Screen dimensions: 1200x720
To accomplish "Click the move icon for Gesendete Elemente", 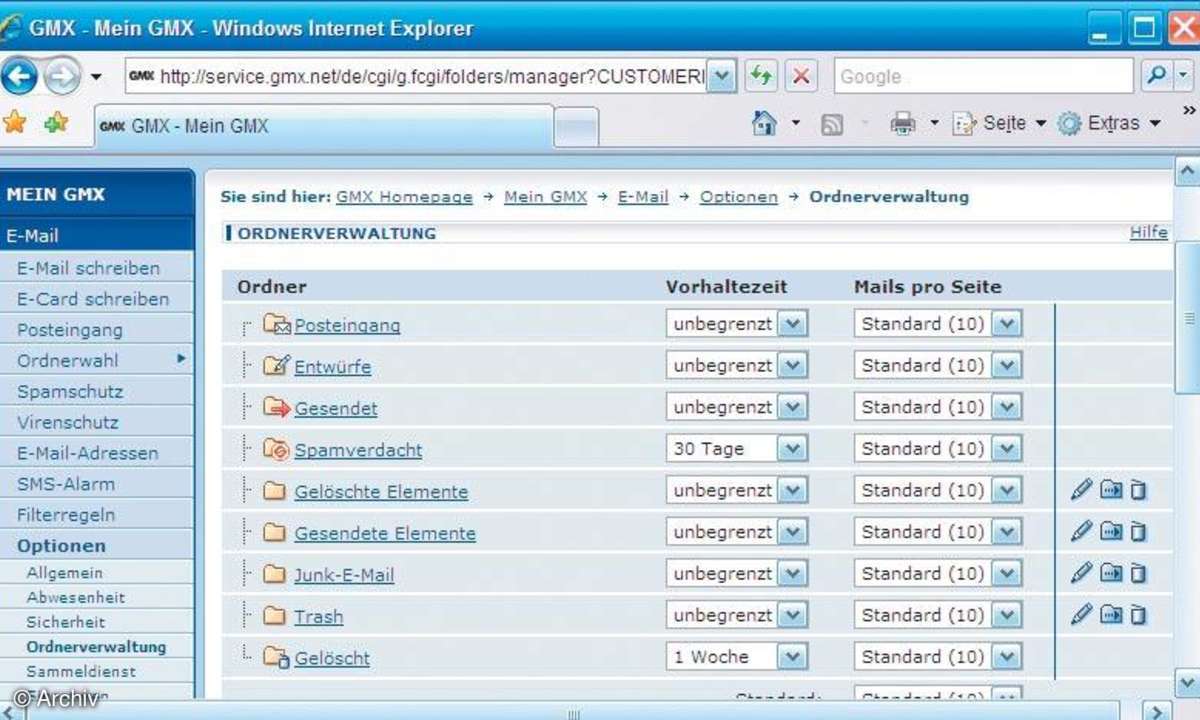I will coord(1111,531).
